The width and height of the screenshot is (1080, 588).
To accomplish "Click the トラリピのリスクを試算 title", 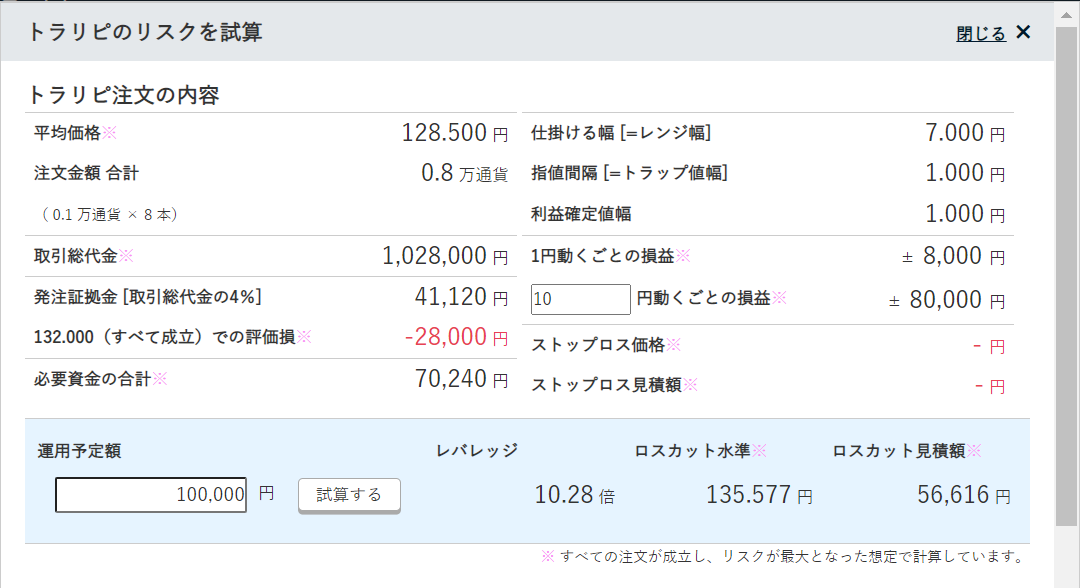I will coord(145,32).
